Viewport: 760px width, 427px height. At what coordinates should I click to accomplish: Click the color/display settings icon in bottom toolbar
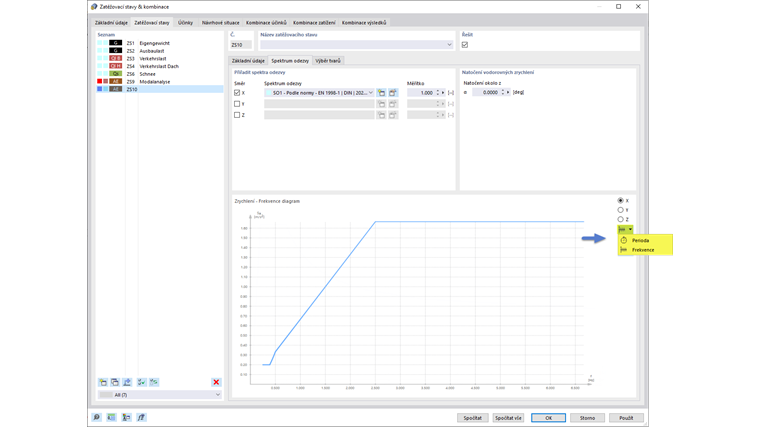pyautogui.click(x=127, y=417)
